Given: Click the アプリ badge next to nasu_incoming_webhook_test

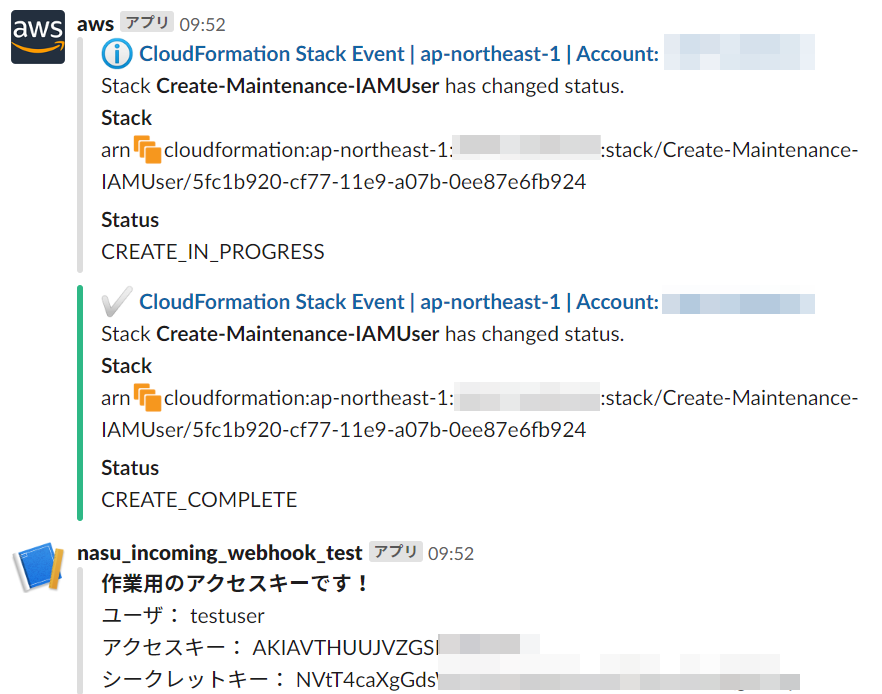Looking at the screenshot, I should (395, 552).
